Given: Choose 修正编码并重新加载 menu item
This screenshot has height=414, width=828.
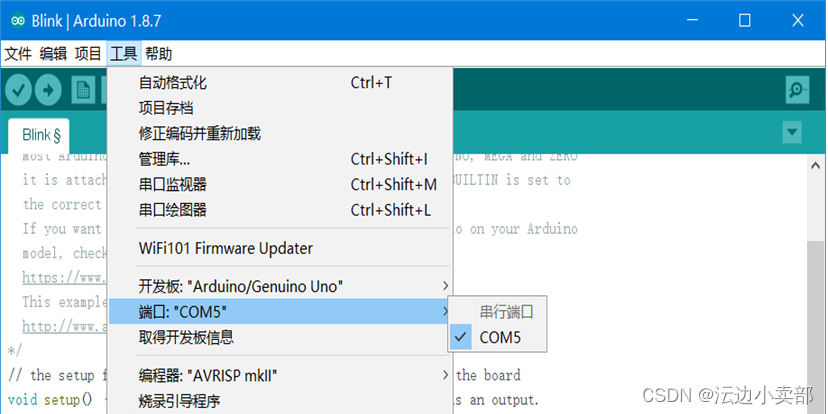Looking at the screenshot, I should pos(280,134).
